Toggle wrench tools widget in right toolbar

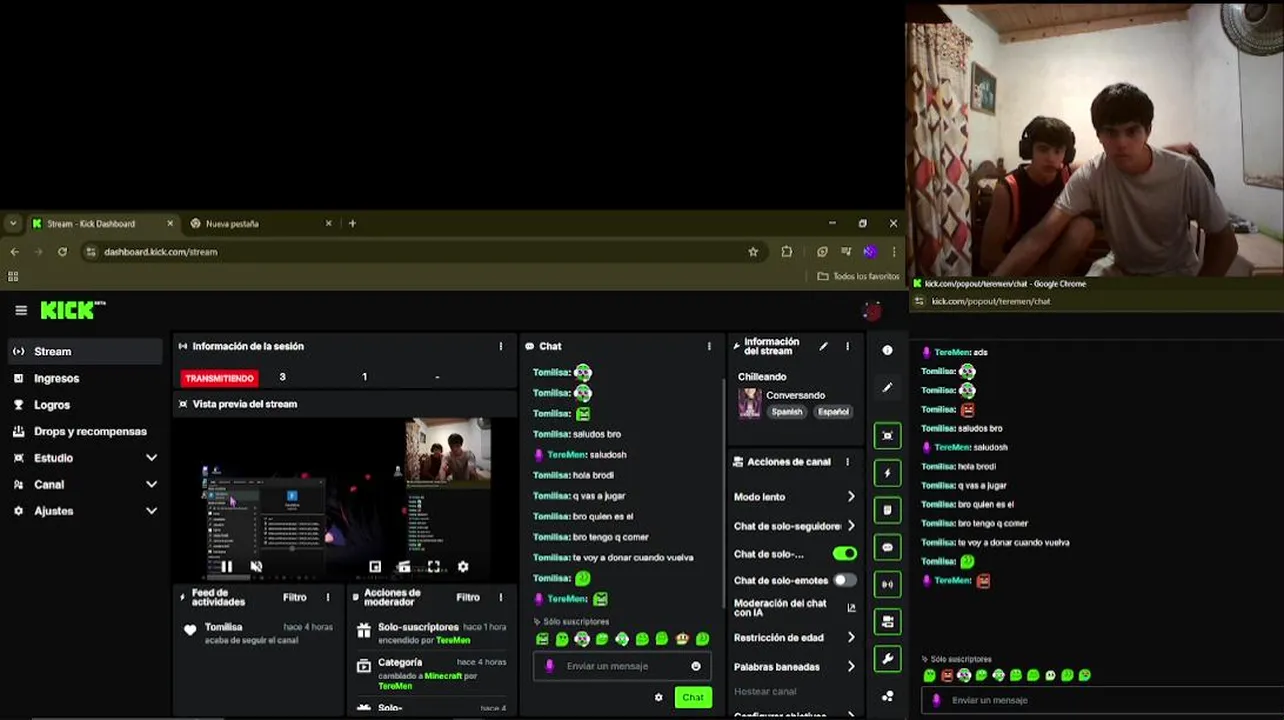(x=887, y=659)
